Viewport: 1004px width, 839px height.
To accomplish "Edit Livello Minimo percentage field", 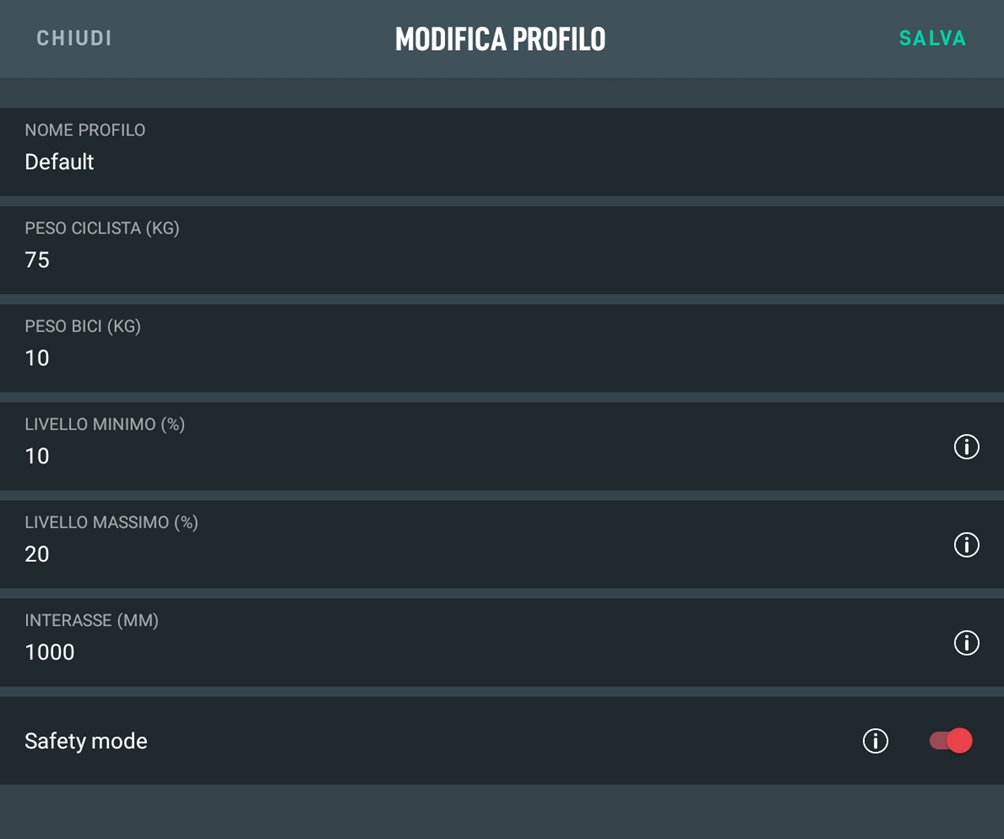I will 502,446.
